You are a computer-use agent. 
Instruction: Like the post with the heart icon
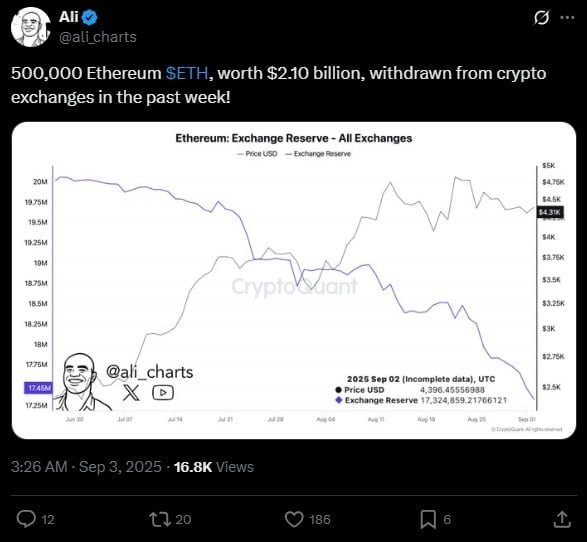294,520
